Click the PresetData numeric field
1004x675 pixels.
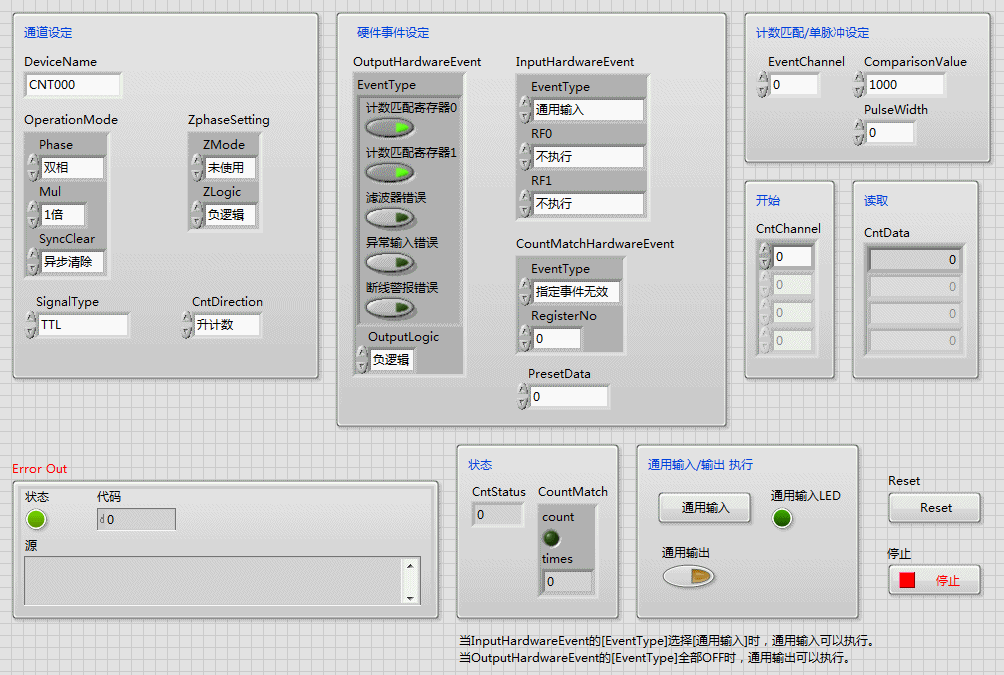568,397
